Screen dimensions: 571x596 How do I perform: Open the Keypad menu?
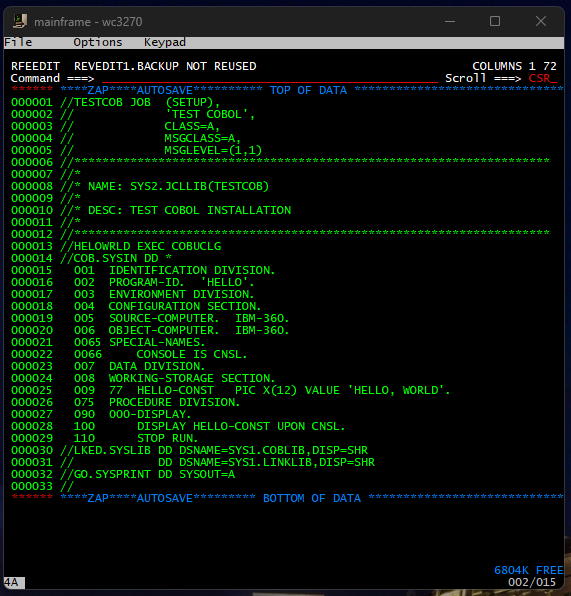click(165, 42)
